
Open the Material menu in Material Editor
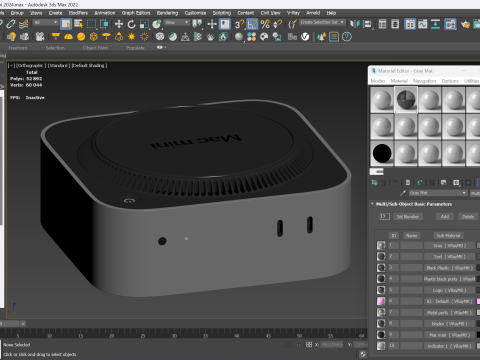point(399,81)
